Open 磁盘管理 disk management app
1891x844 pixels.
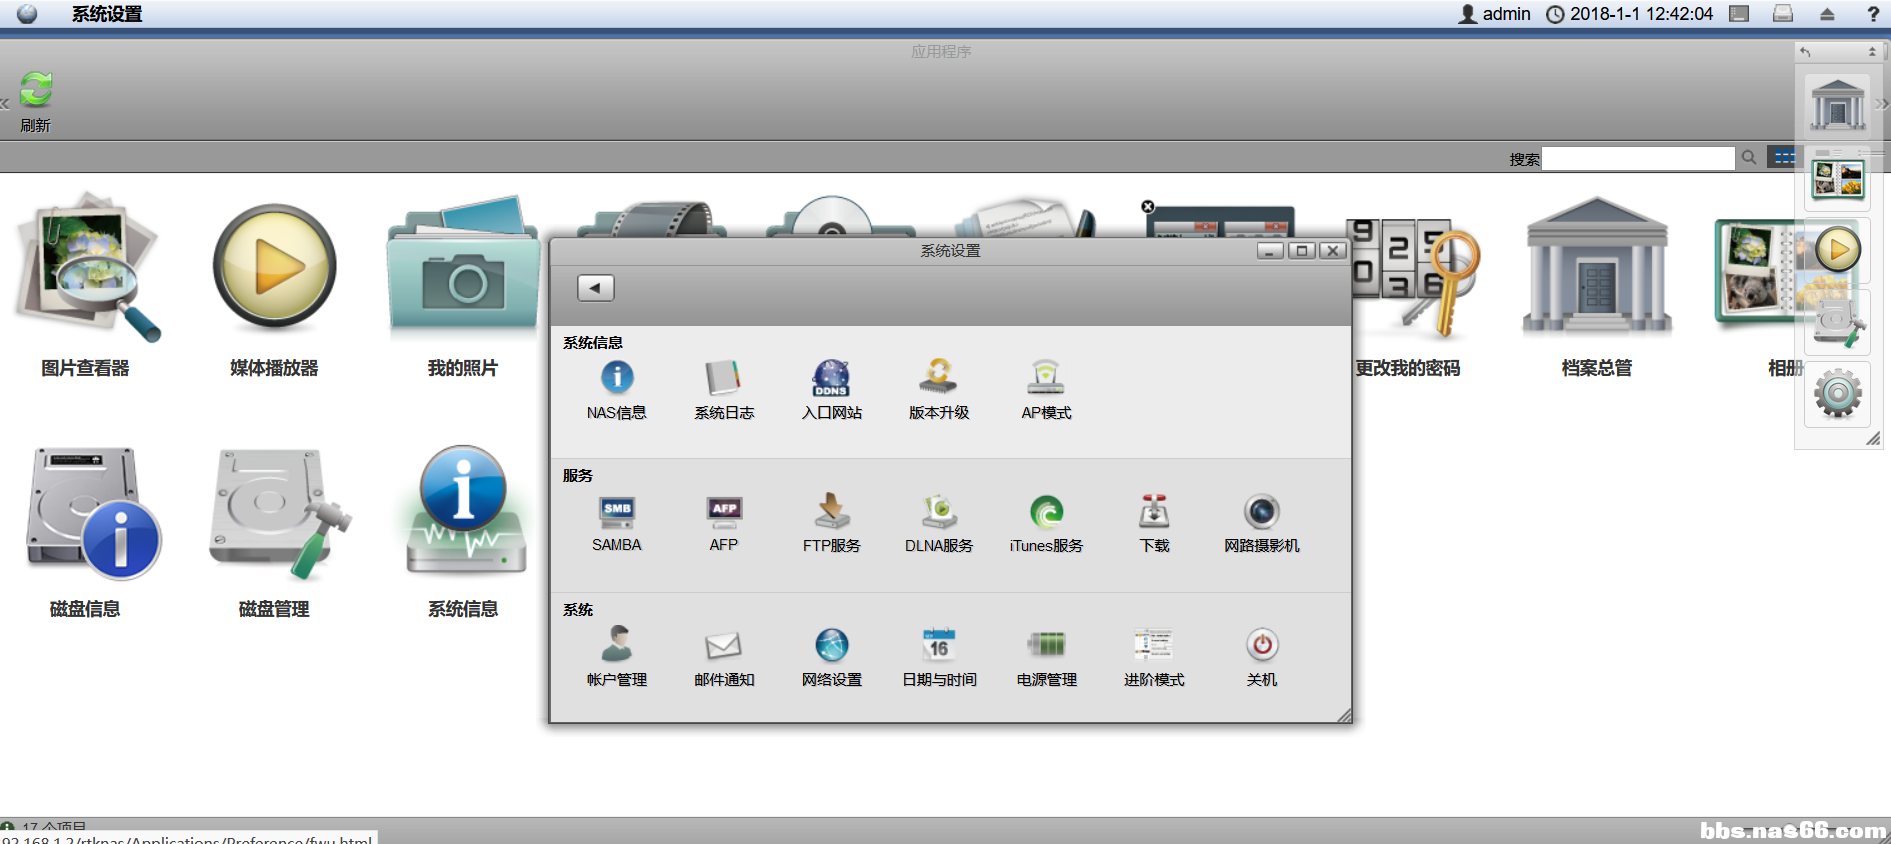pyautogui.click(x=274, y=516)
